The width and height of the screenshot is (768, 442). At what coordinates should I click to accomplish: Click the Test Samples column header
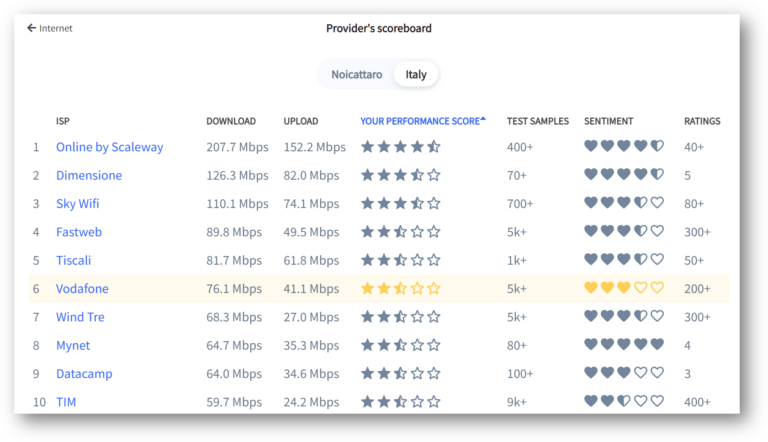tap(537, 121)
